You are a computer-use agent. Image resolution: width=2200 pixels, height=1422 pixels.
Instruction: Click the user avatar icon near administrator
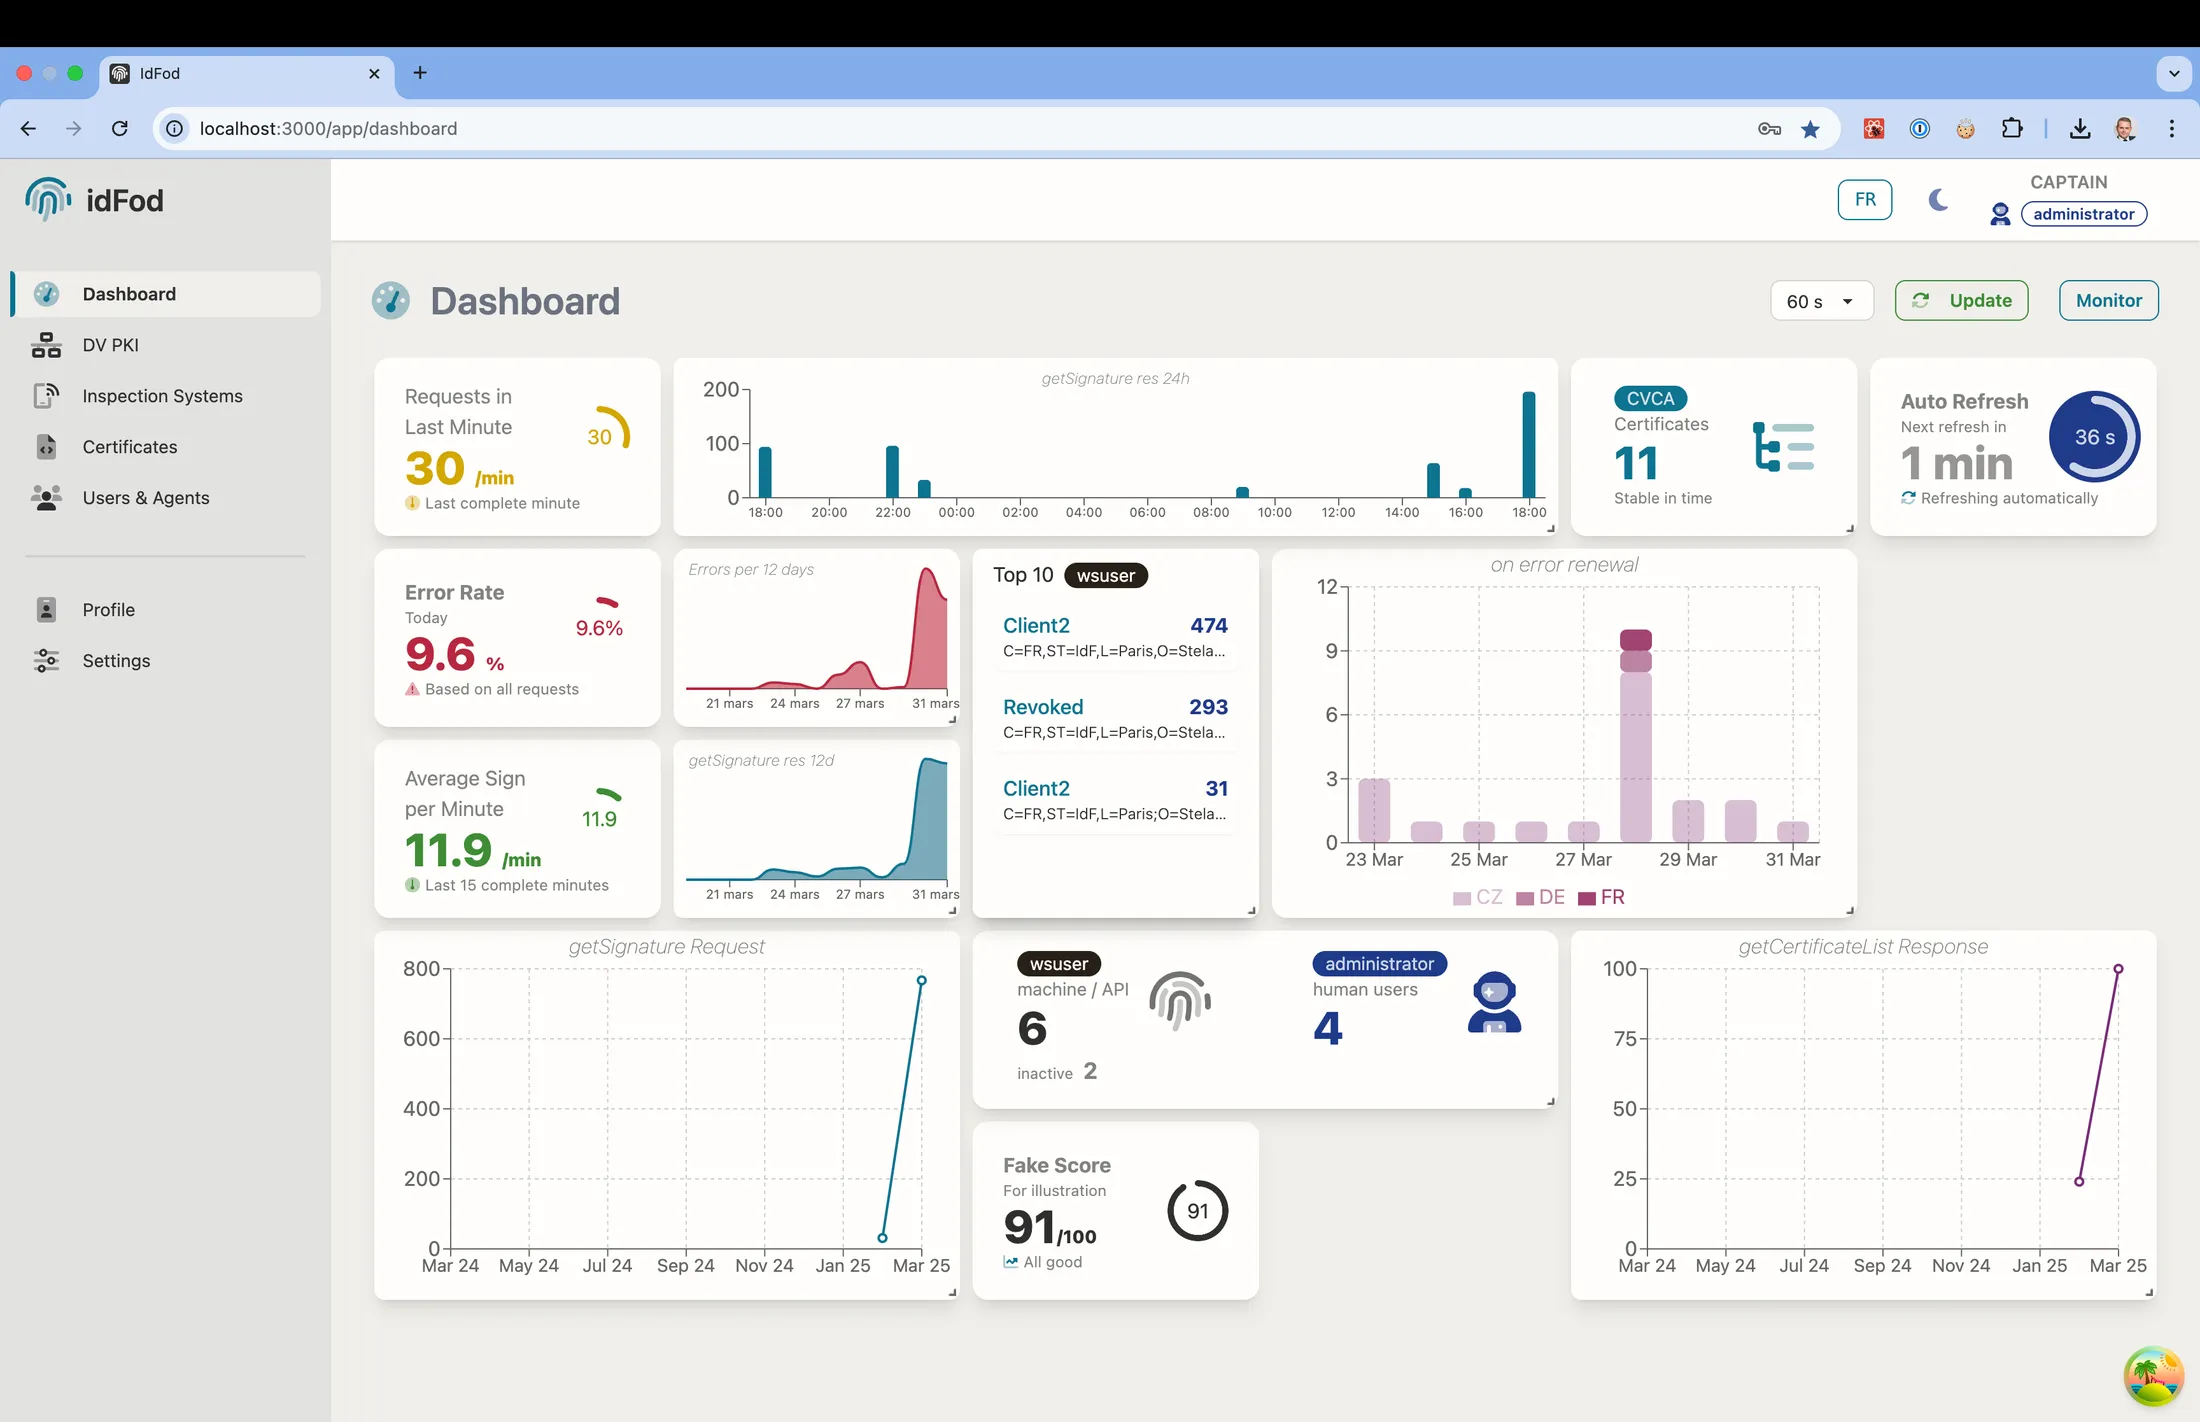(2000, 214)
